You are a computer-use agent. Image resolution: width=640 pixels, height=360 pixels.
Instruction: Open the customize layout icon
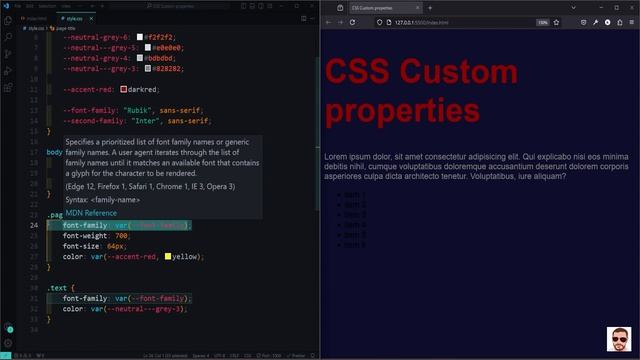pyautogui.click(x=270, y=6)
